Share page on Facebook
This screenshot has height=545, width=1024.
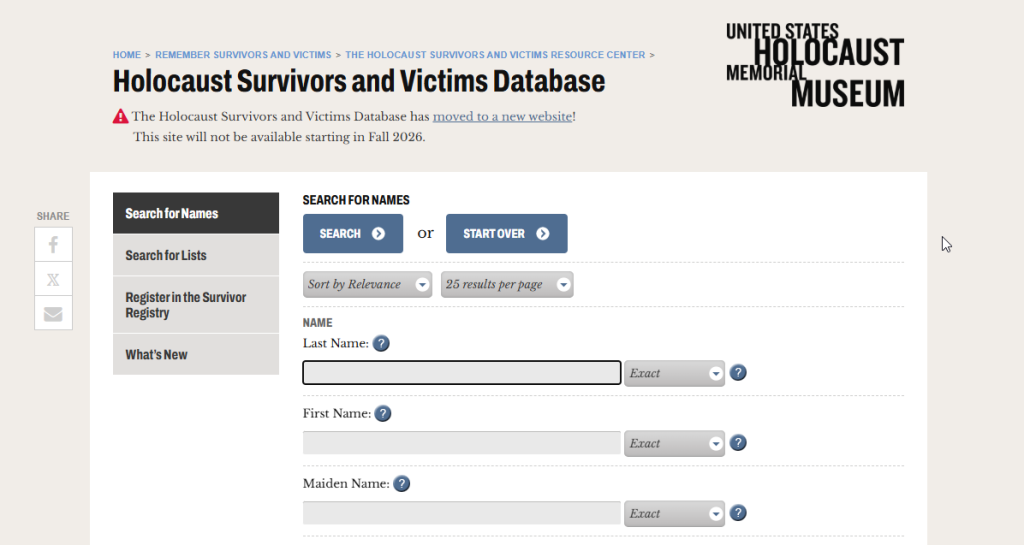coord(54,245)
